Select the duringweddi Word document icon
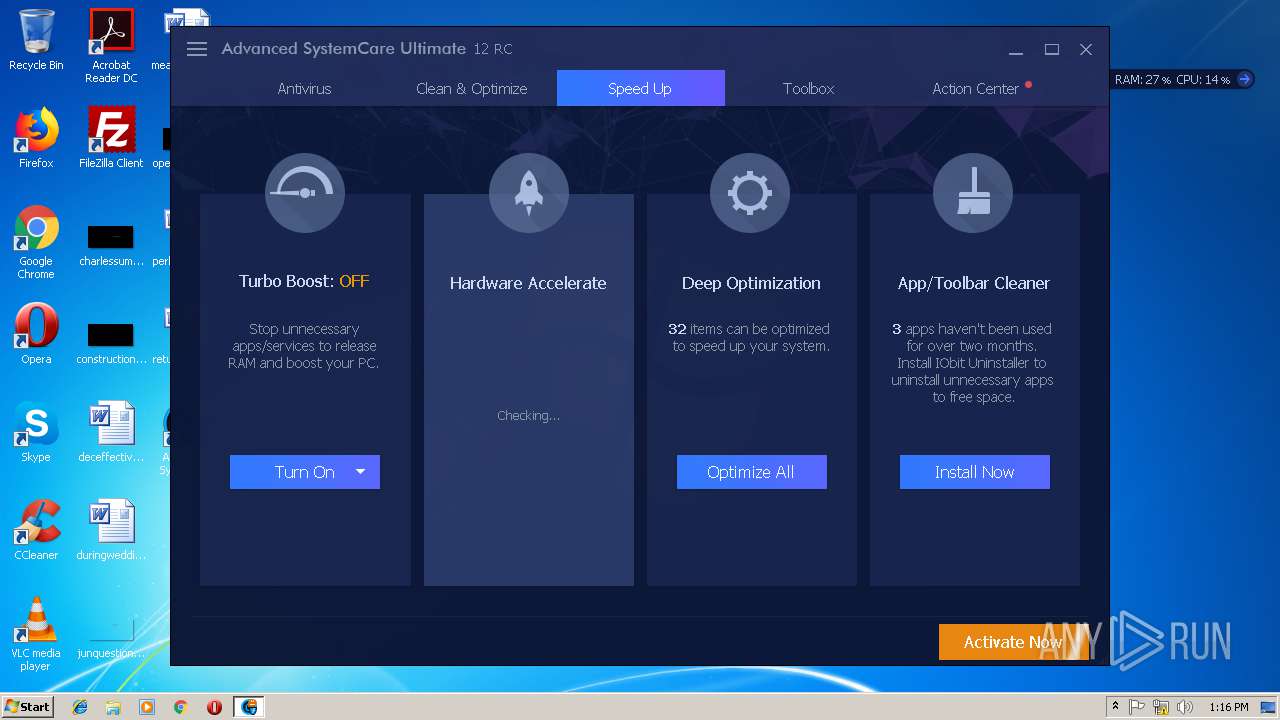Image resolution: width=1280 pixels, height=720 pixels. [x=111, y=530]
